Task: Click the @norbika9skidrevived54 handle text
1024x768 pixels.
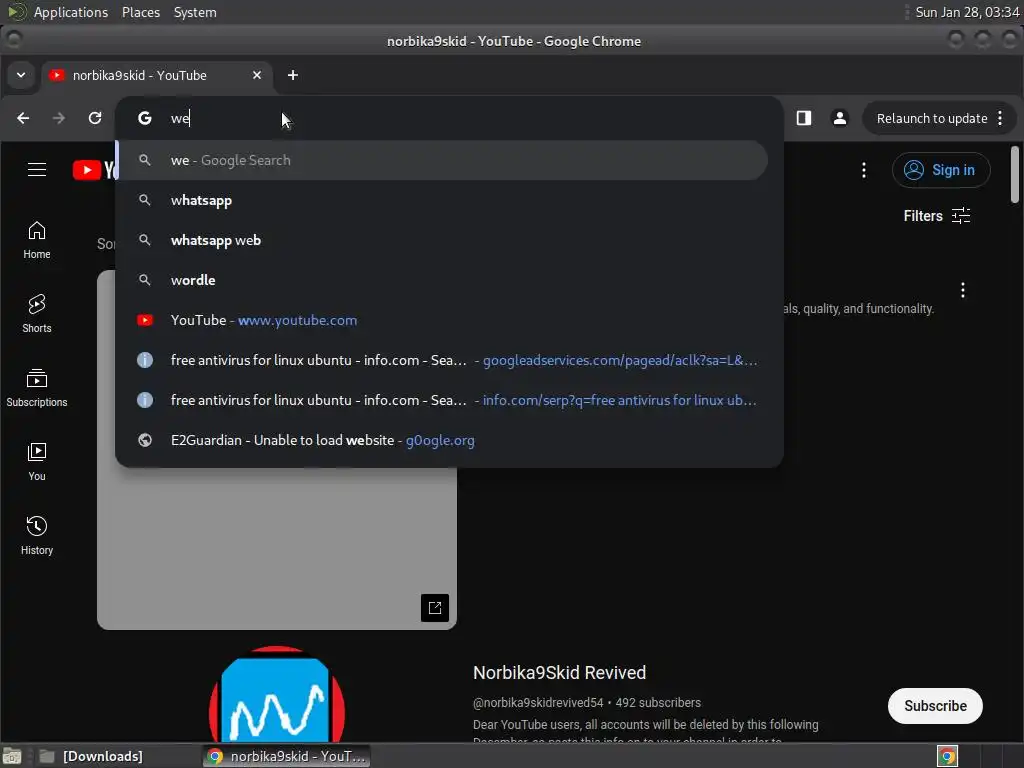Action: [x=538, y=703]
